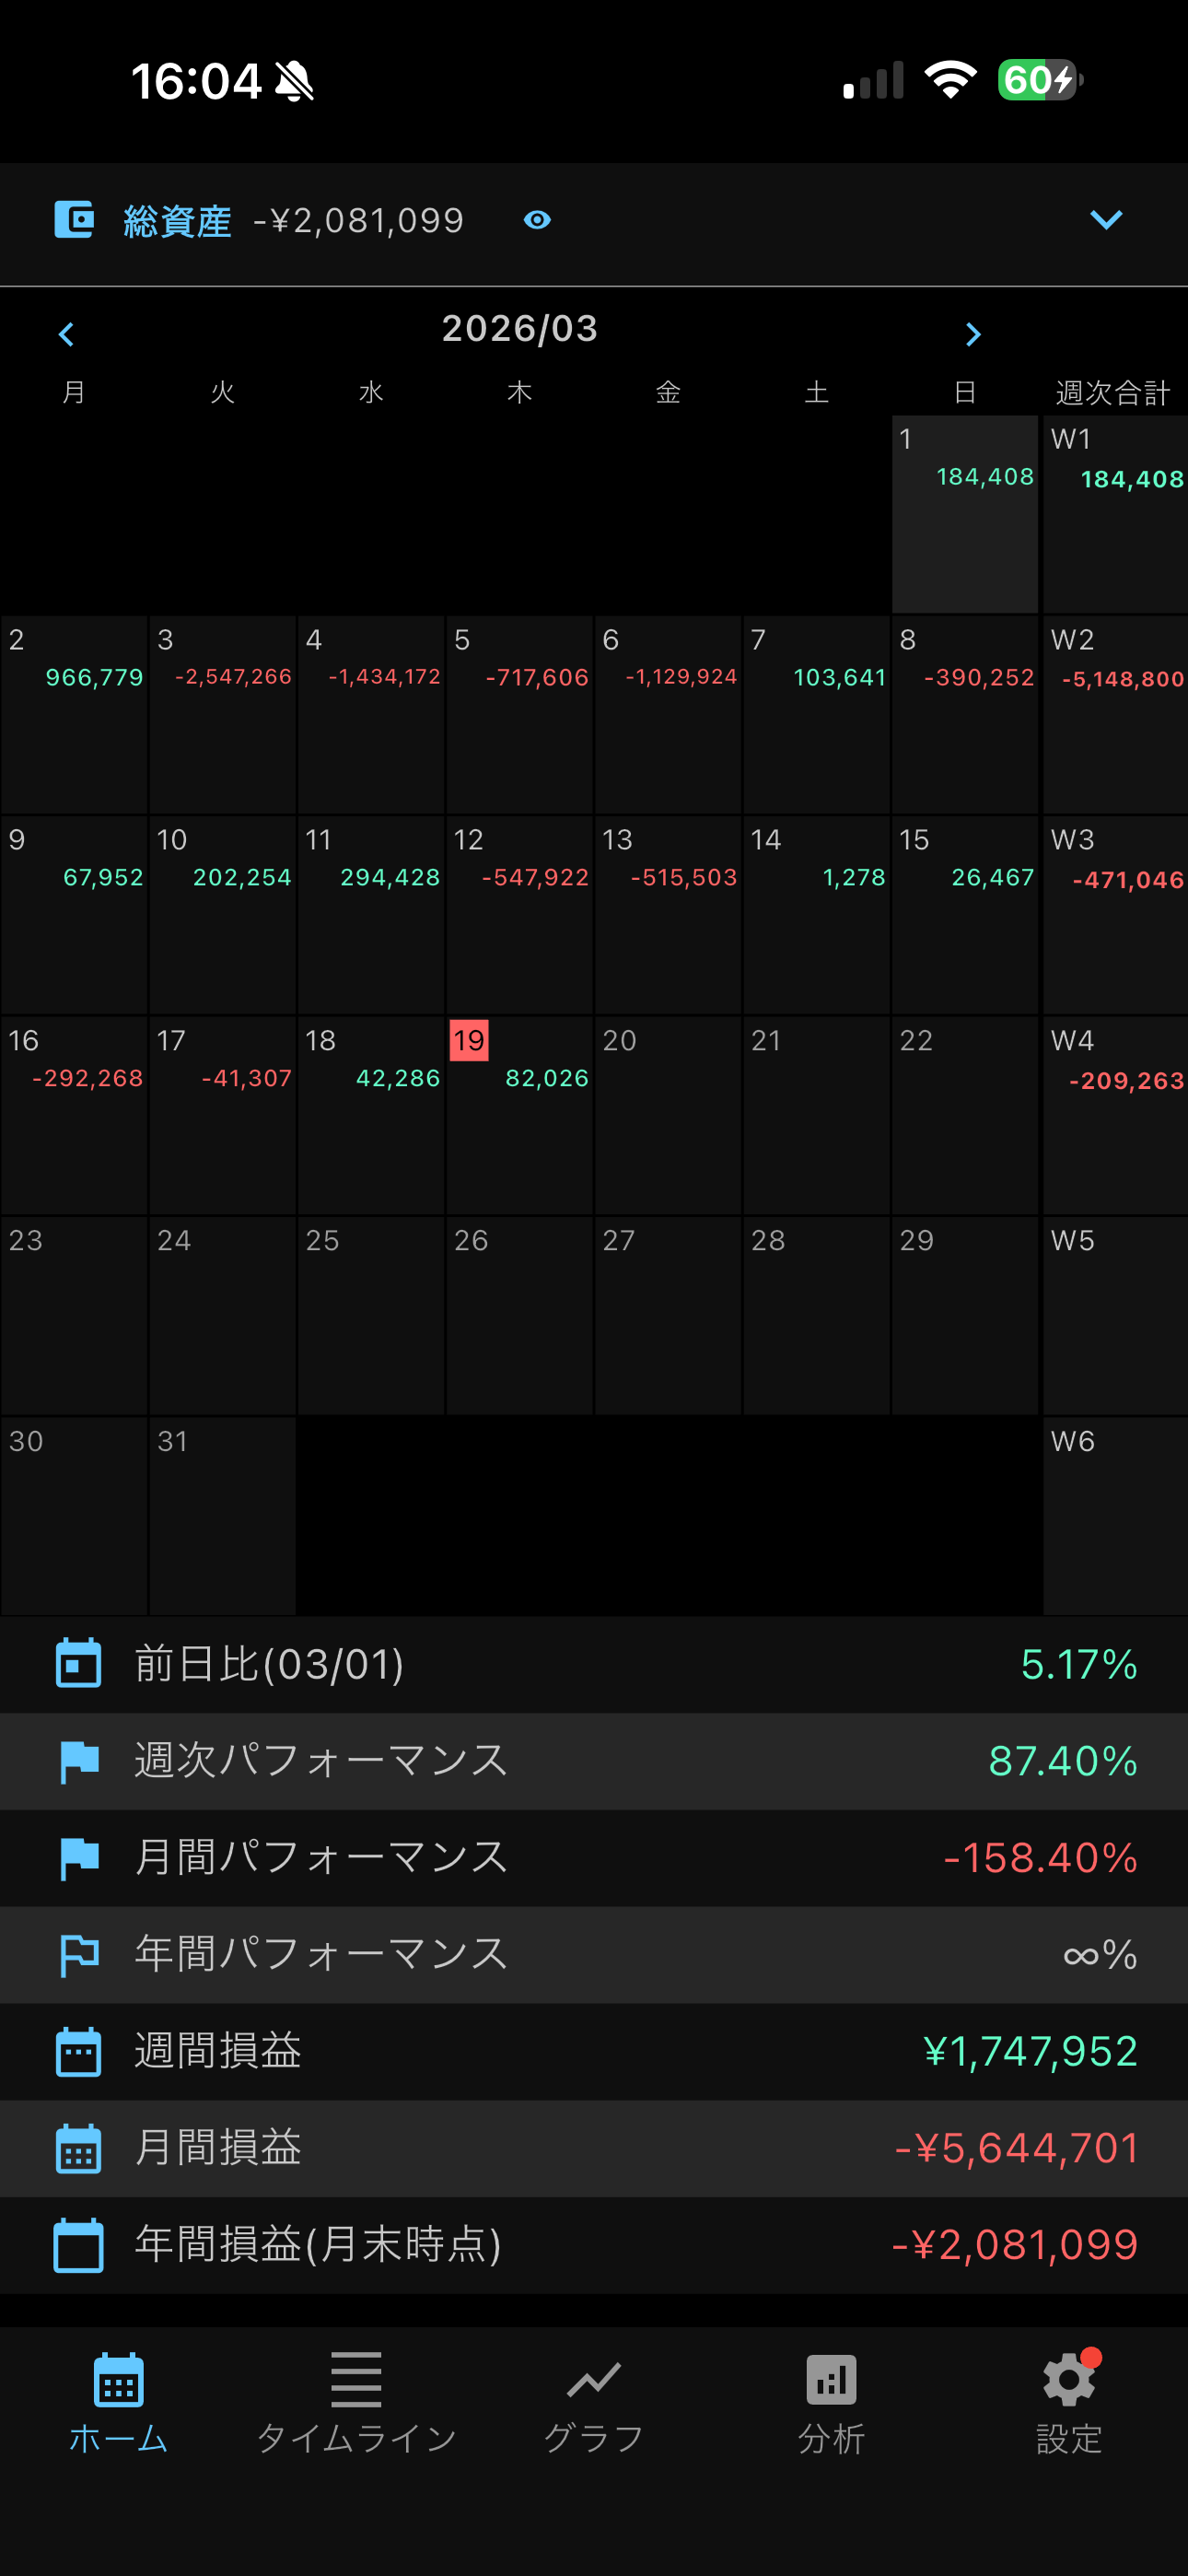Tap the calendar icon next to 前日比
1188x2576 pixels.
point(78,1664)
